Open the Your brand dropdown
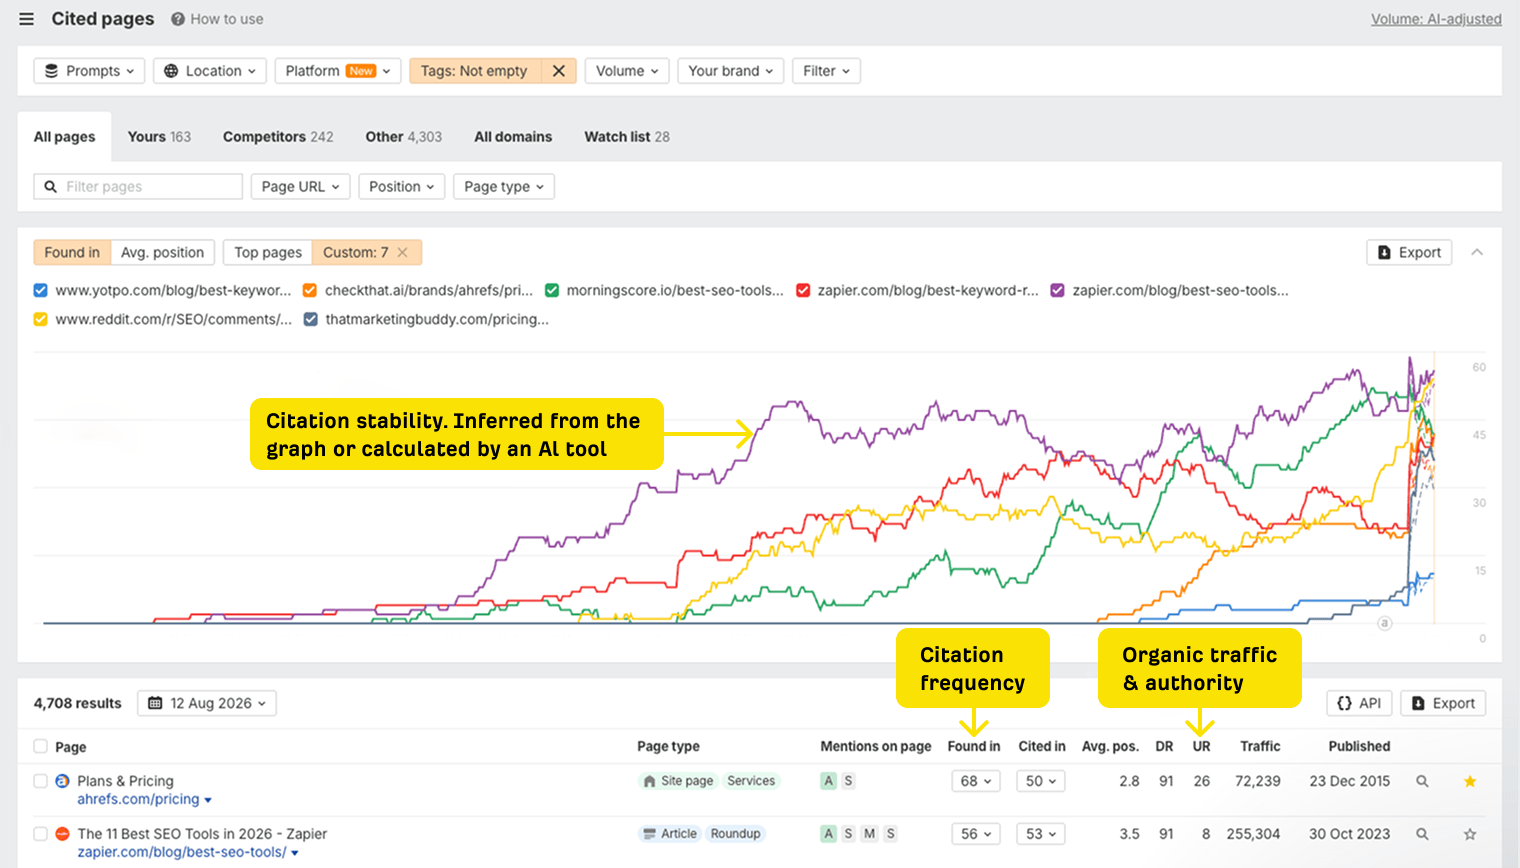 (731, 71)
